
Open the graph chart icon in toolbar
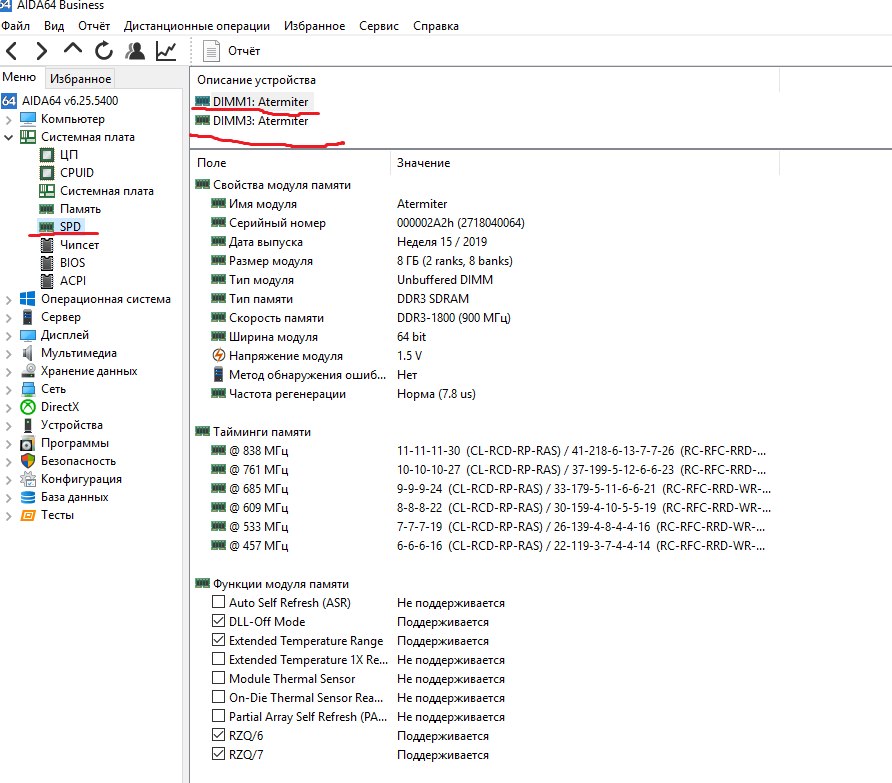tap(166, 51)
